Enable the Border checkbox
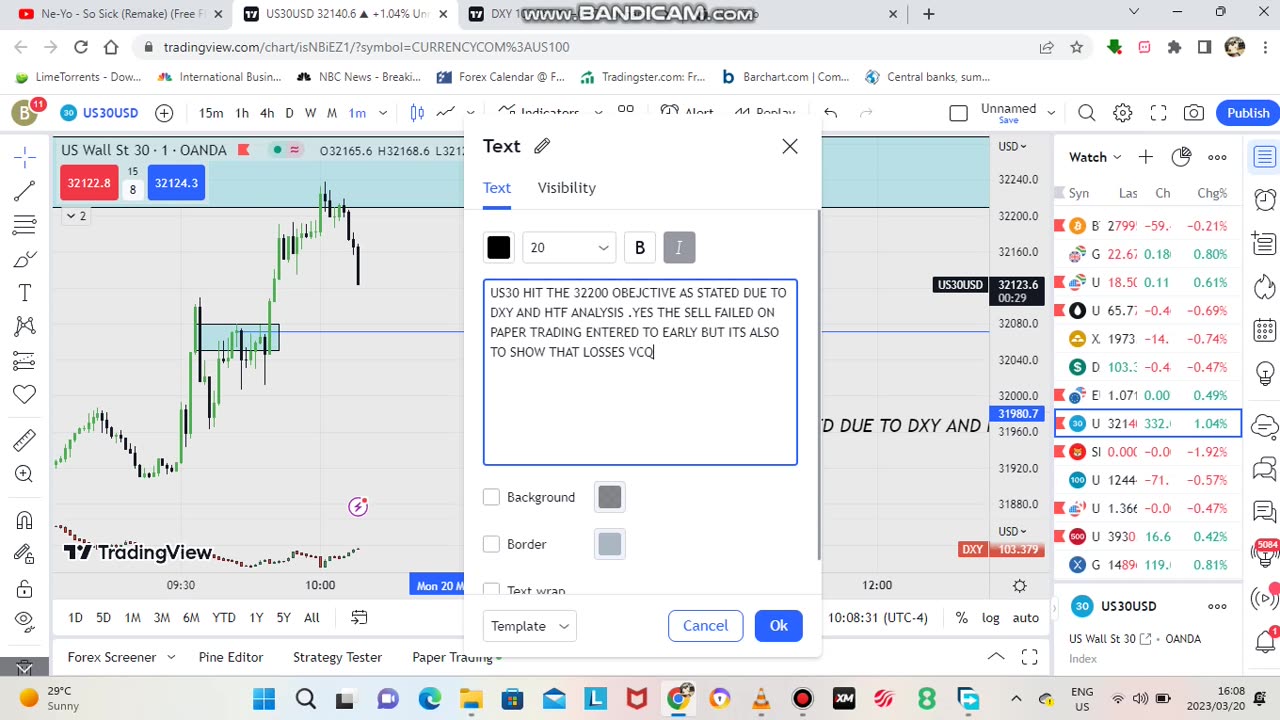The width and height of the screenshot is (1280, 720). coord(491,544)
